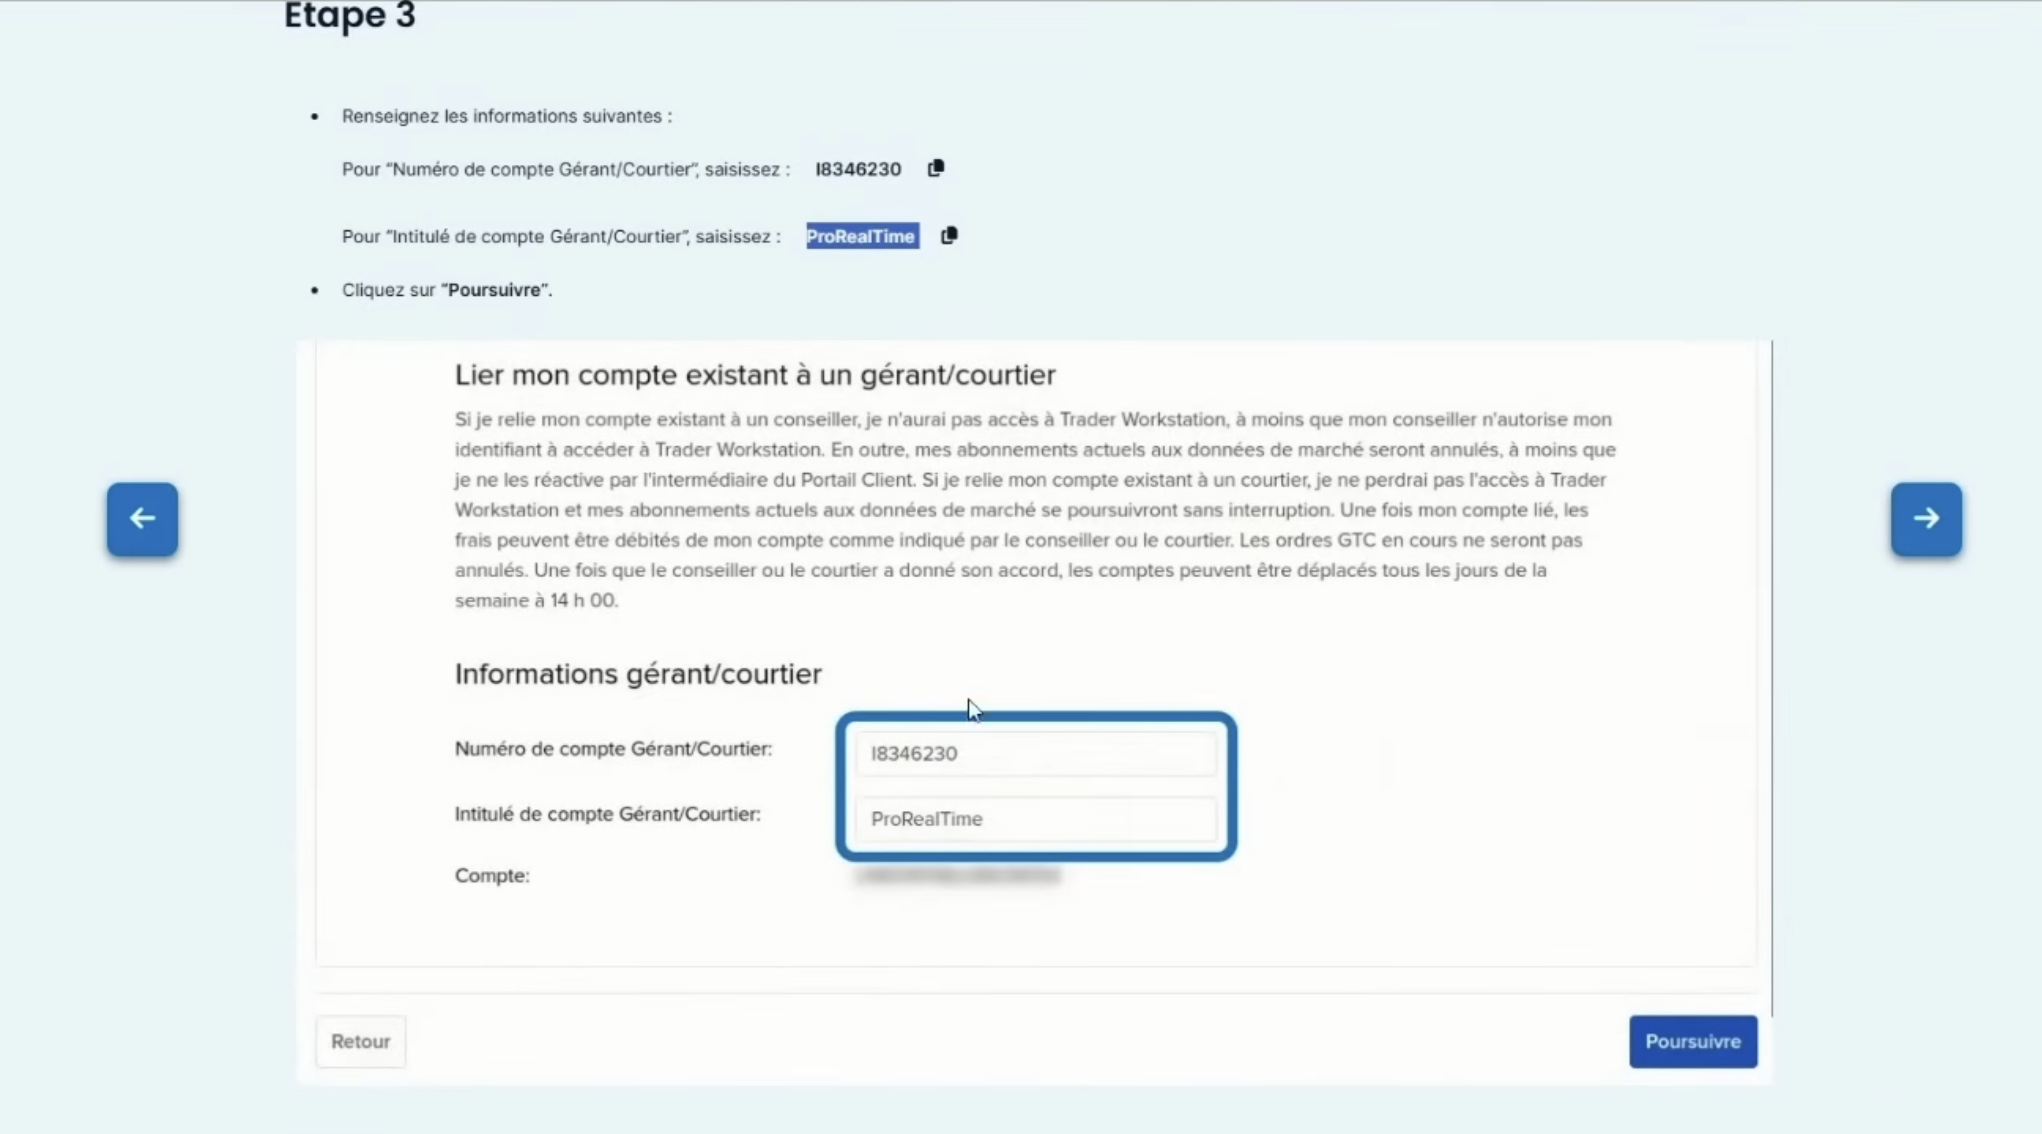Screen dimensions: 2042x1134
Task: Copy the ProRealTime account title icon
Action: coord(948,235)
